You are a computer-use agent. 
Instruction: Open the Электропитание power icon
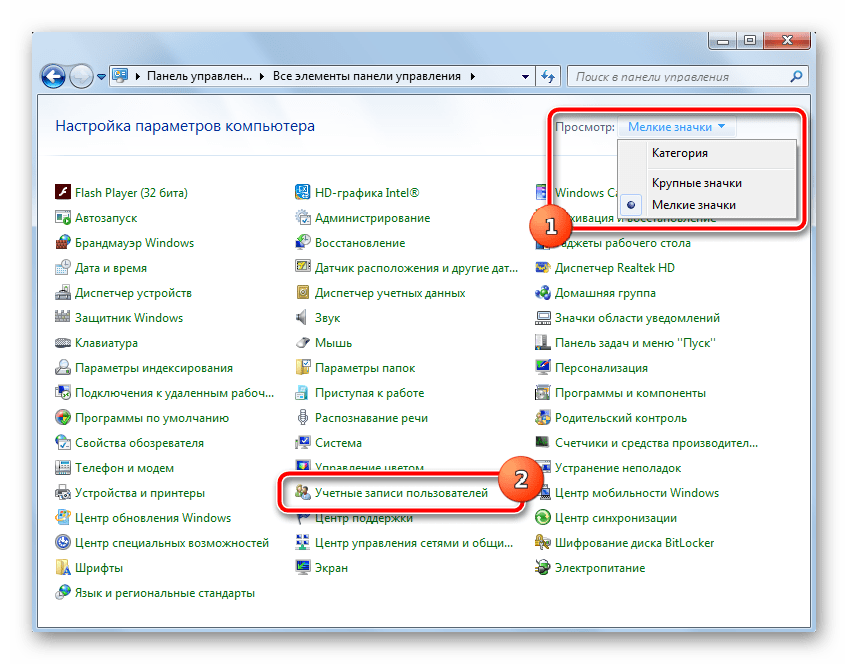pos(543,568)
